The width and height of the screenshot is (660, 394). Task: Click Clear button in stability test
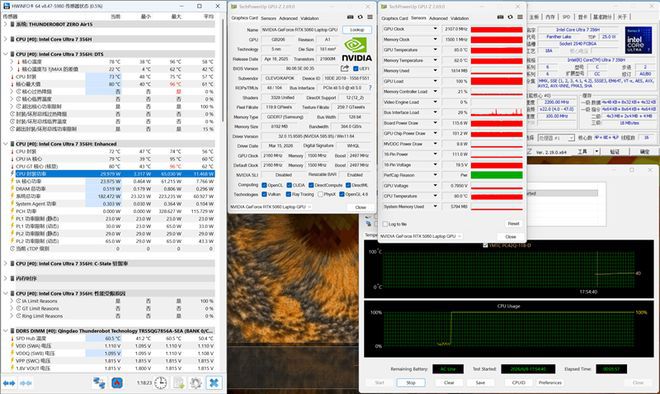(449, 383)
